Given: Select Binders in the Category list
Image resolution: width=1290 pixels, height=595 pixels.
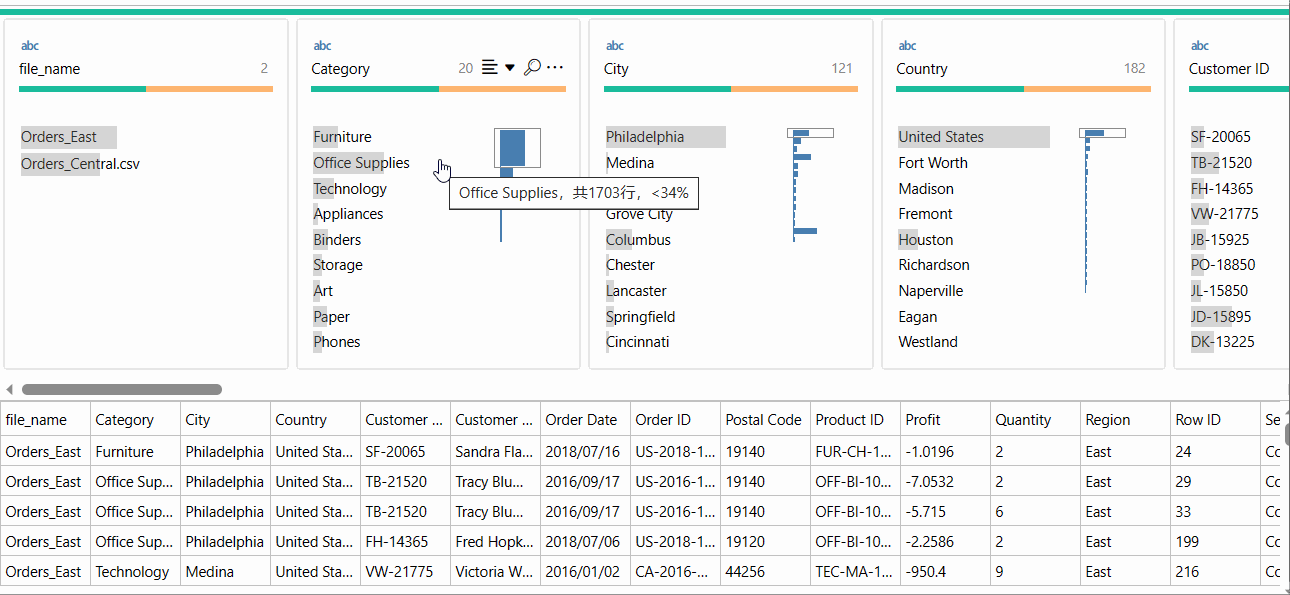Looking at the screenshot, I should (x=337, y=240).
